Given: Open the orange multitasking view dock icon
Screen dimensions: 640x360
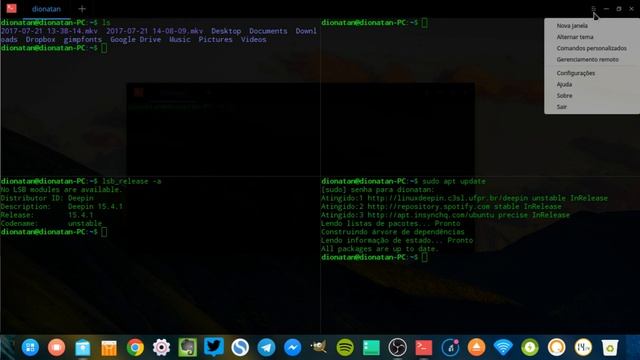Looking at the screenshot, I should tap(56, 348).
